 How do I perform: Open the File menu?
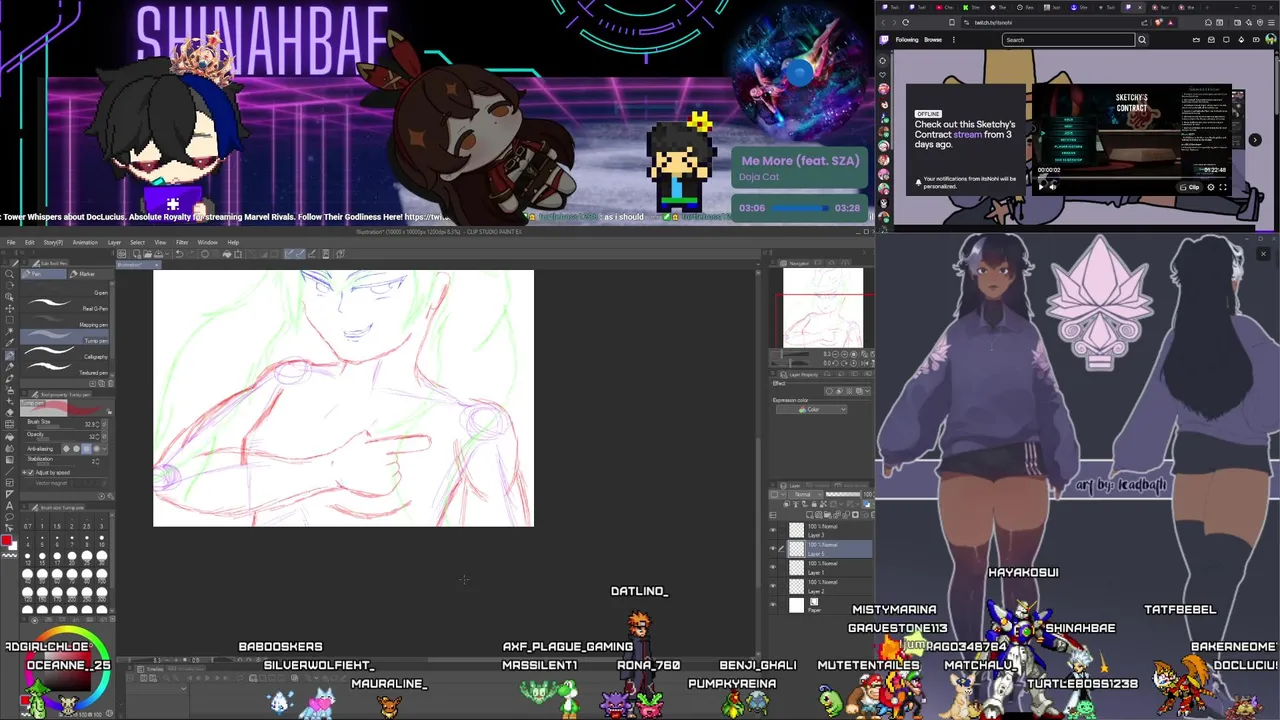[x=11, y=242]
